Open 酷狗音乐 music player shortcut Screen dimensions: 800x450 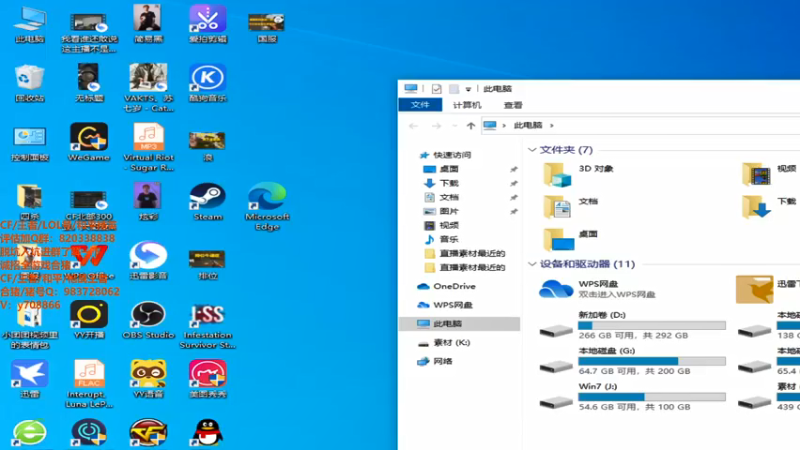[x=208, y=83]
